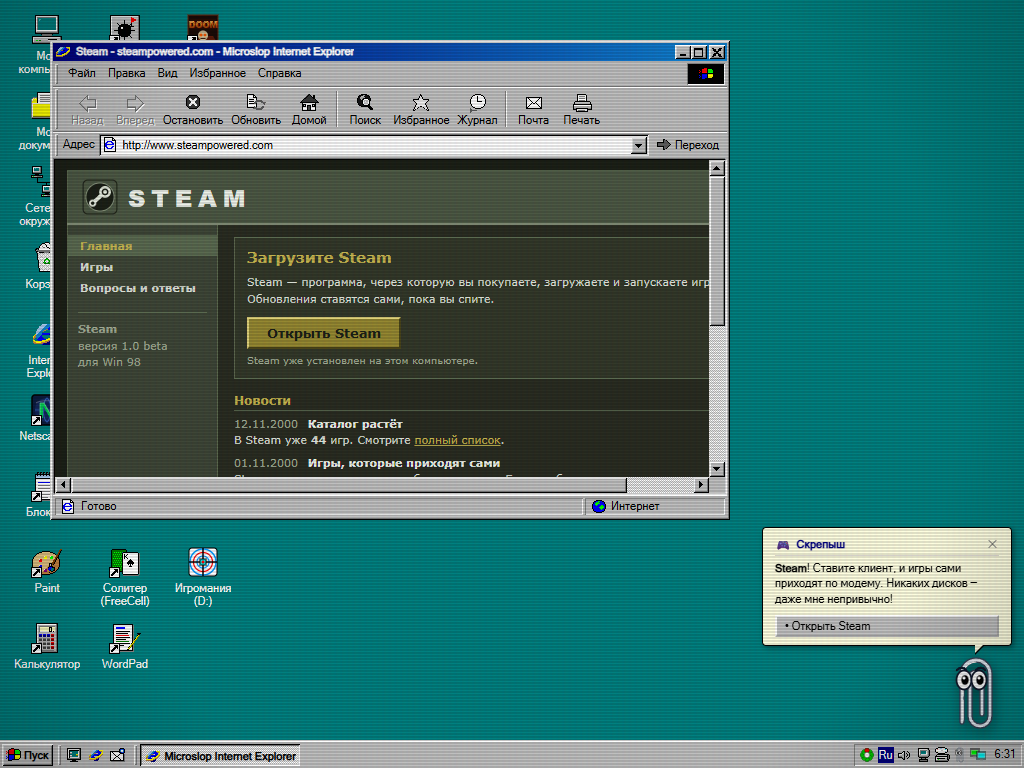Open the Избранное menu in menu bar
Viewport: 1024px width, 768px height.
click(217, 73)
